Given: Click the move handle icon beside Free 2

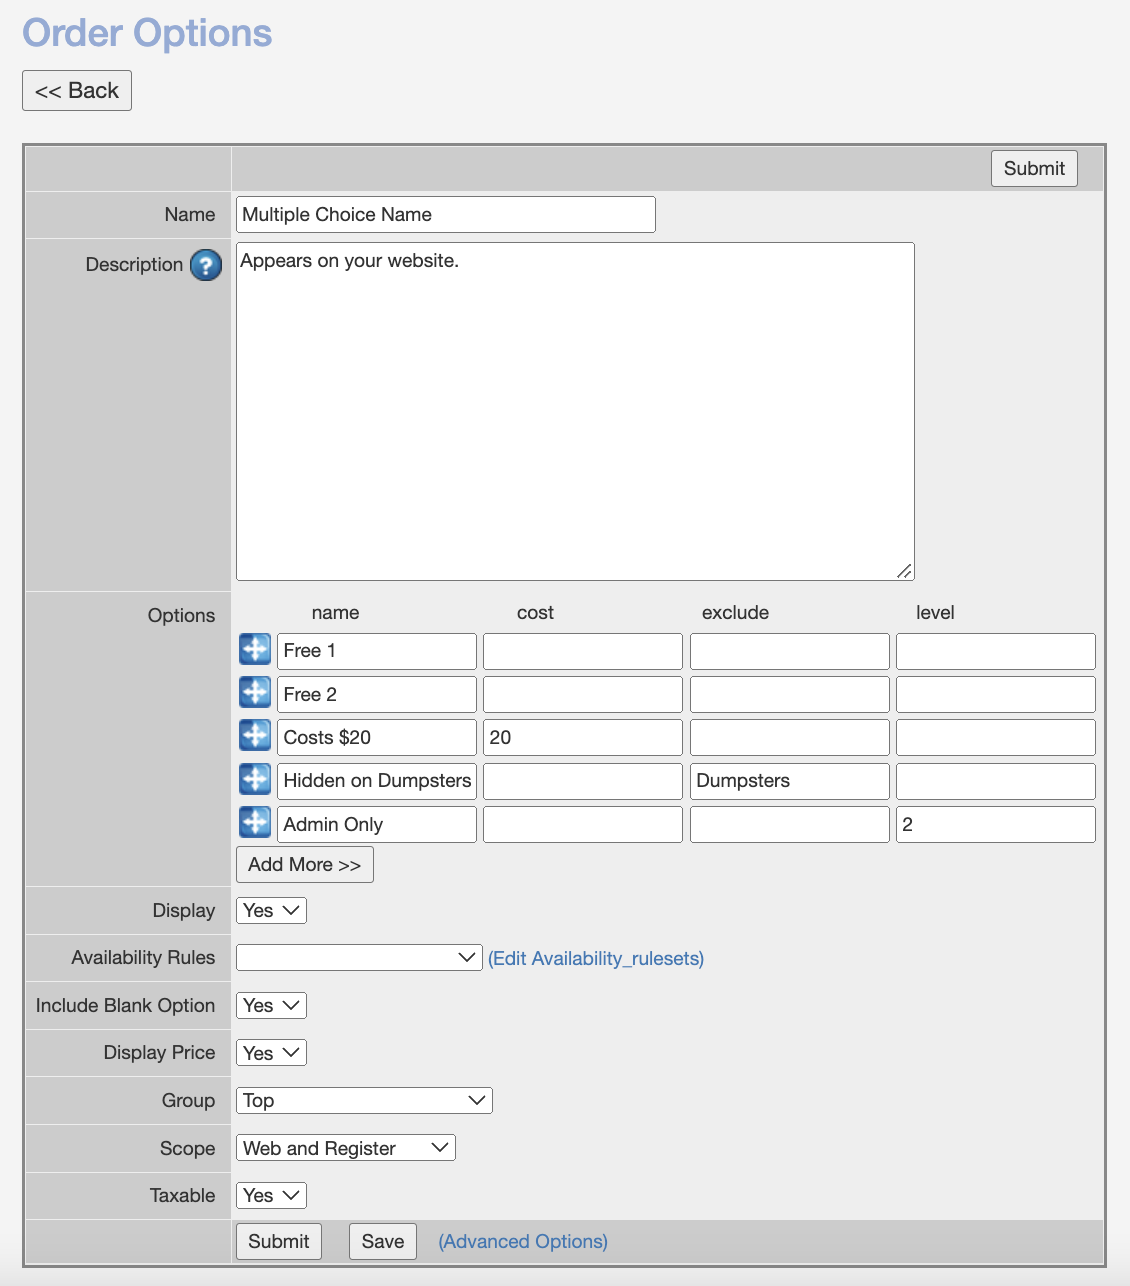Looking at the screenshot, I should (255, 692).
